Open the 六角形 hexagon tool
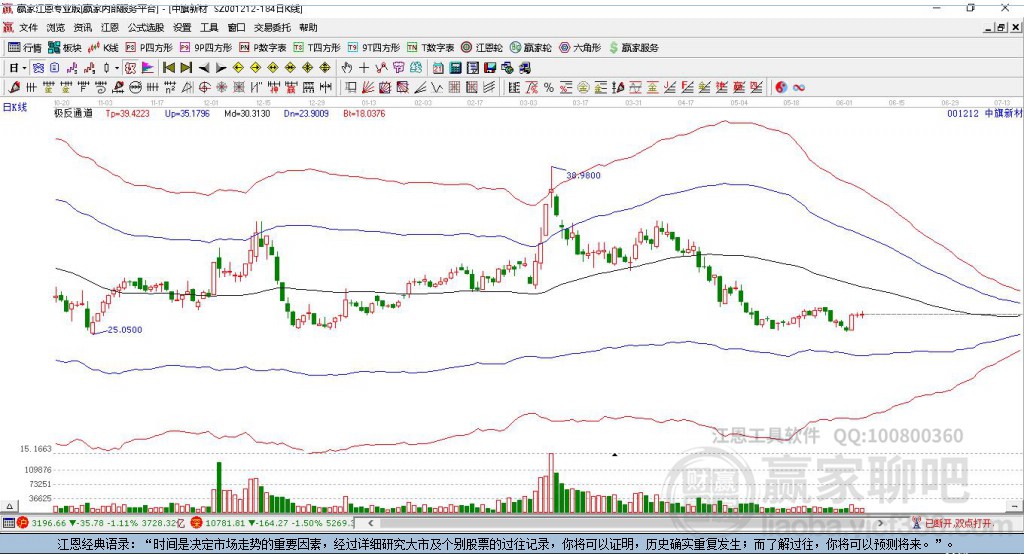1024x554 pixels. (580, 48)
